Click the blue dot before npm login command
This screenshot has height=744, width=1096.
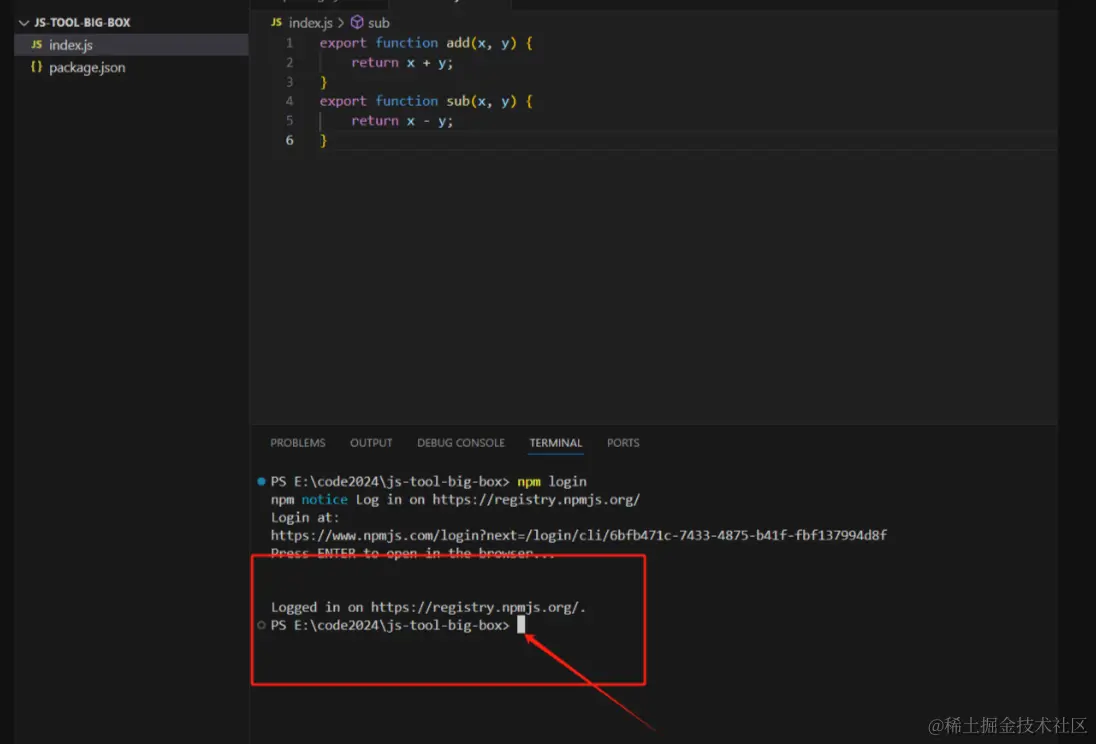261,481
